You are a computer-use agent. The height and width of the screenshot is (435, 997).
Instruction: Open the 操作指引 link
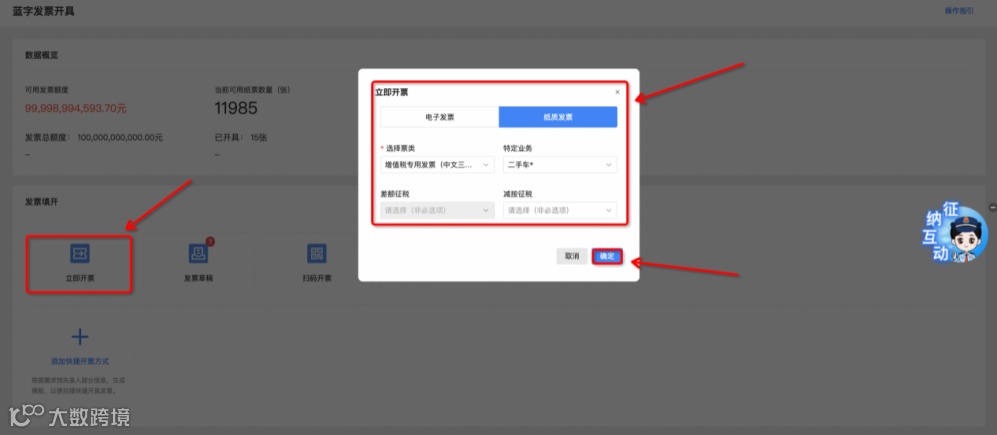click(x=959, y=11)
